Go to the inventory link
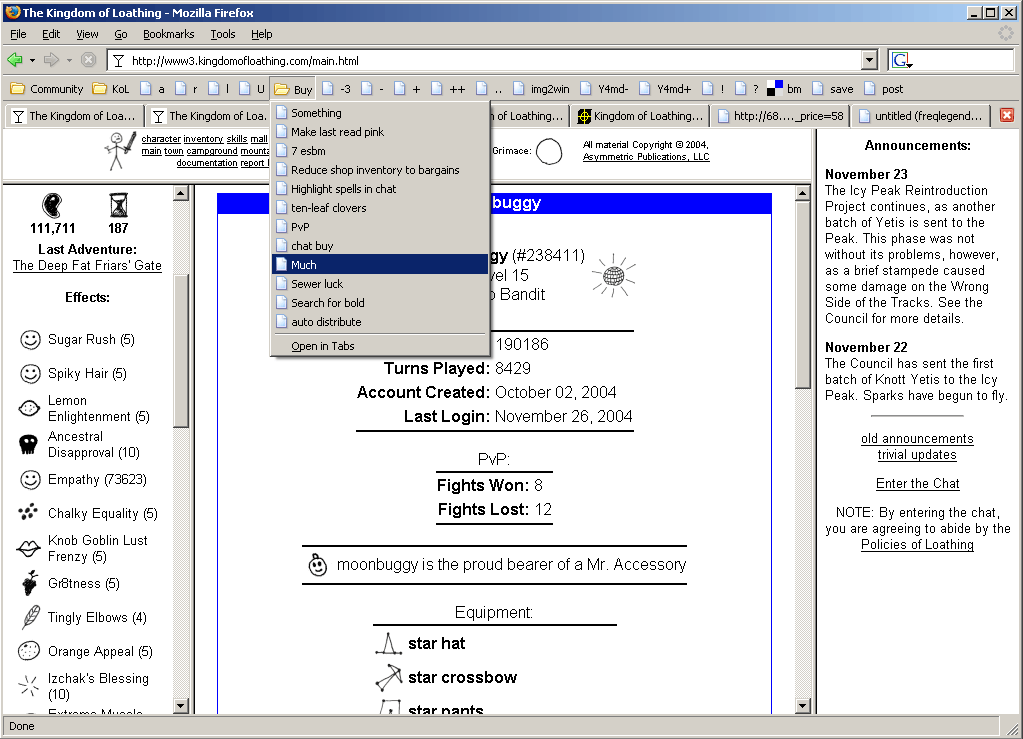 point(203,139)
